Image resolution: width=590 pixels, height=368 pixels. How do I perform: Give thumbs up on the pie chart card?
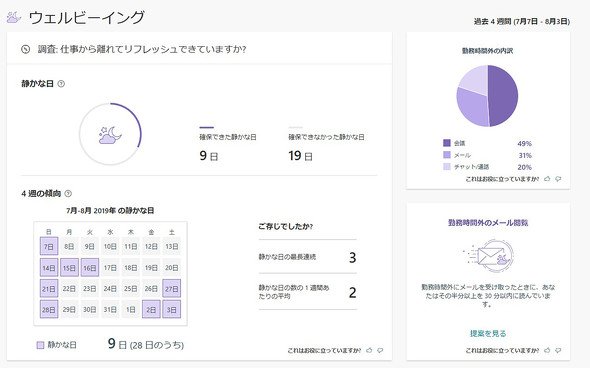tap(547, 179)
